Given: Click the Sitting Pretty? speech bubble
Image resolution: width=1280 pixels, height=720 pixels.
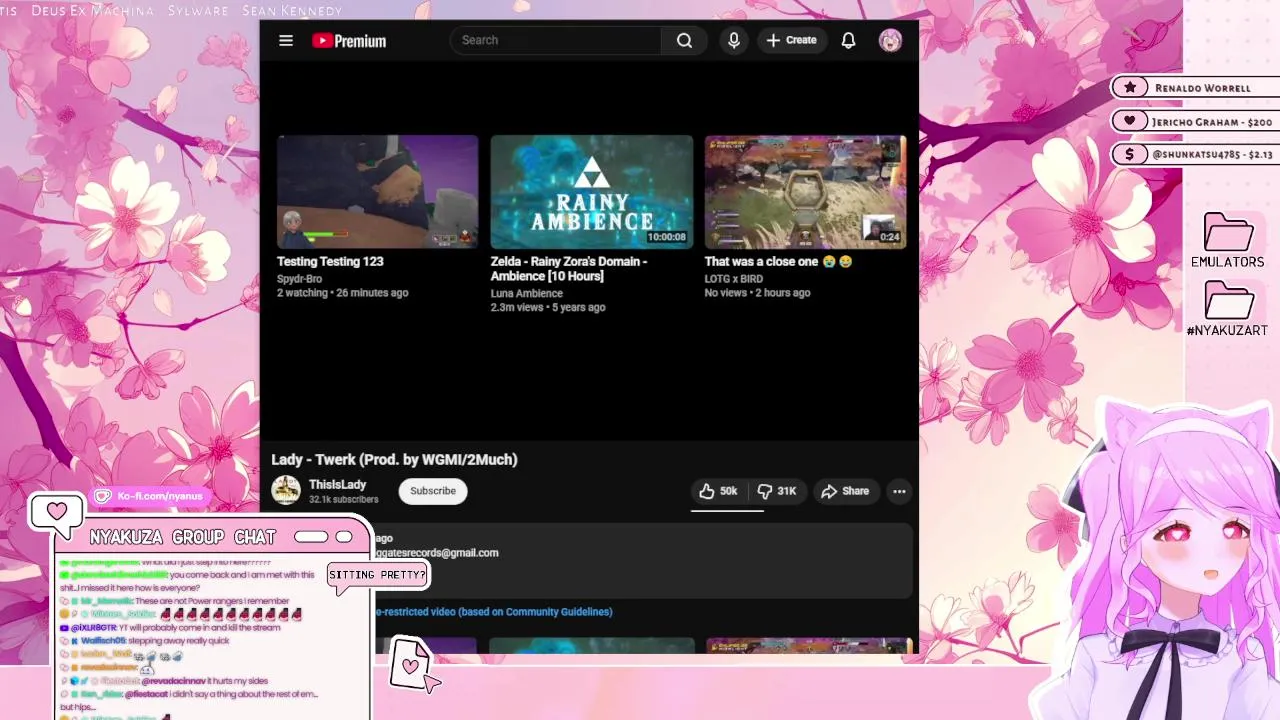Looking at the screenshot, I should pos(377,575).
